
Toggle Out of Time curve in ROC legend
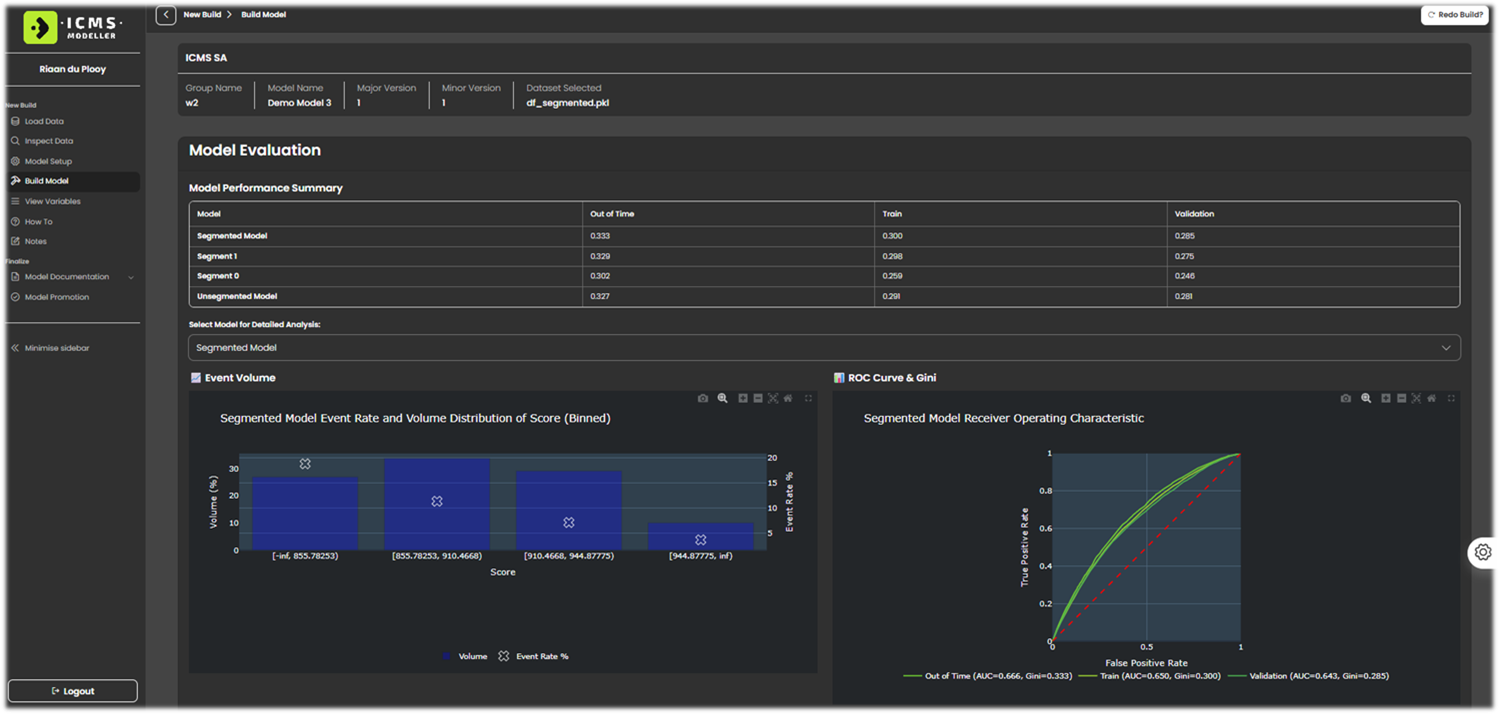[987, 676]
